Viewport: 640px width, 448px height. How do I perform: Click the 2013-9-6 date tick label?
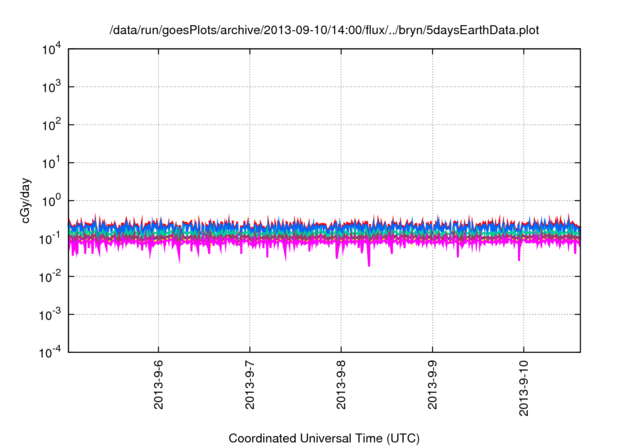[158, 384]
